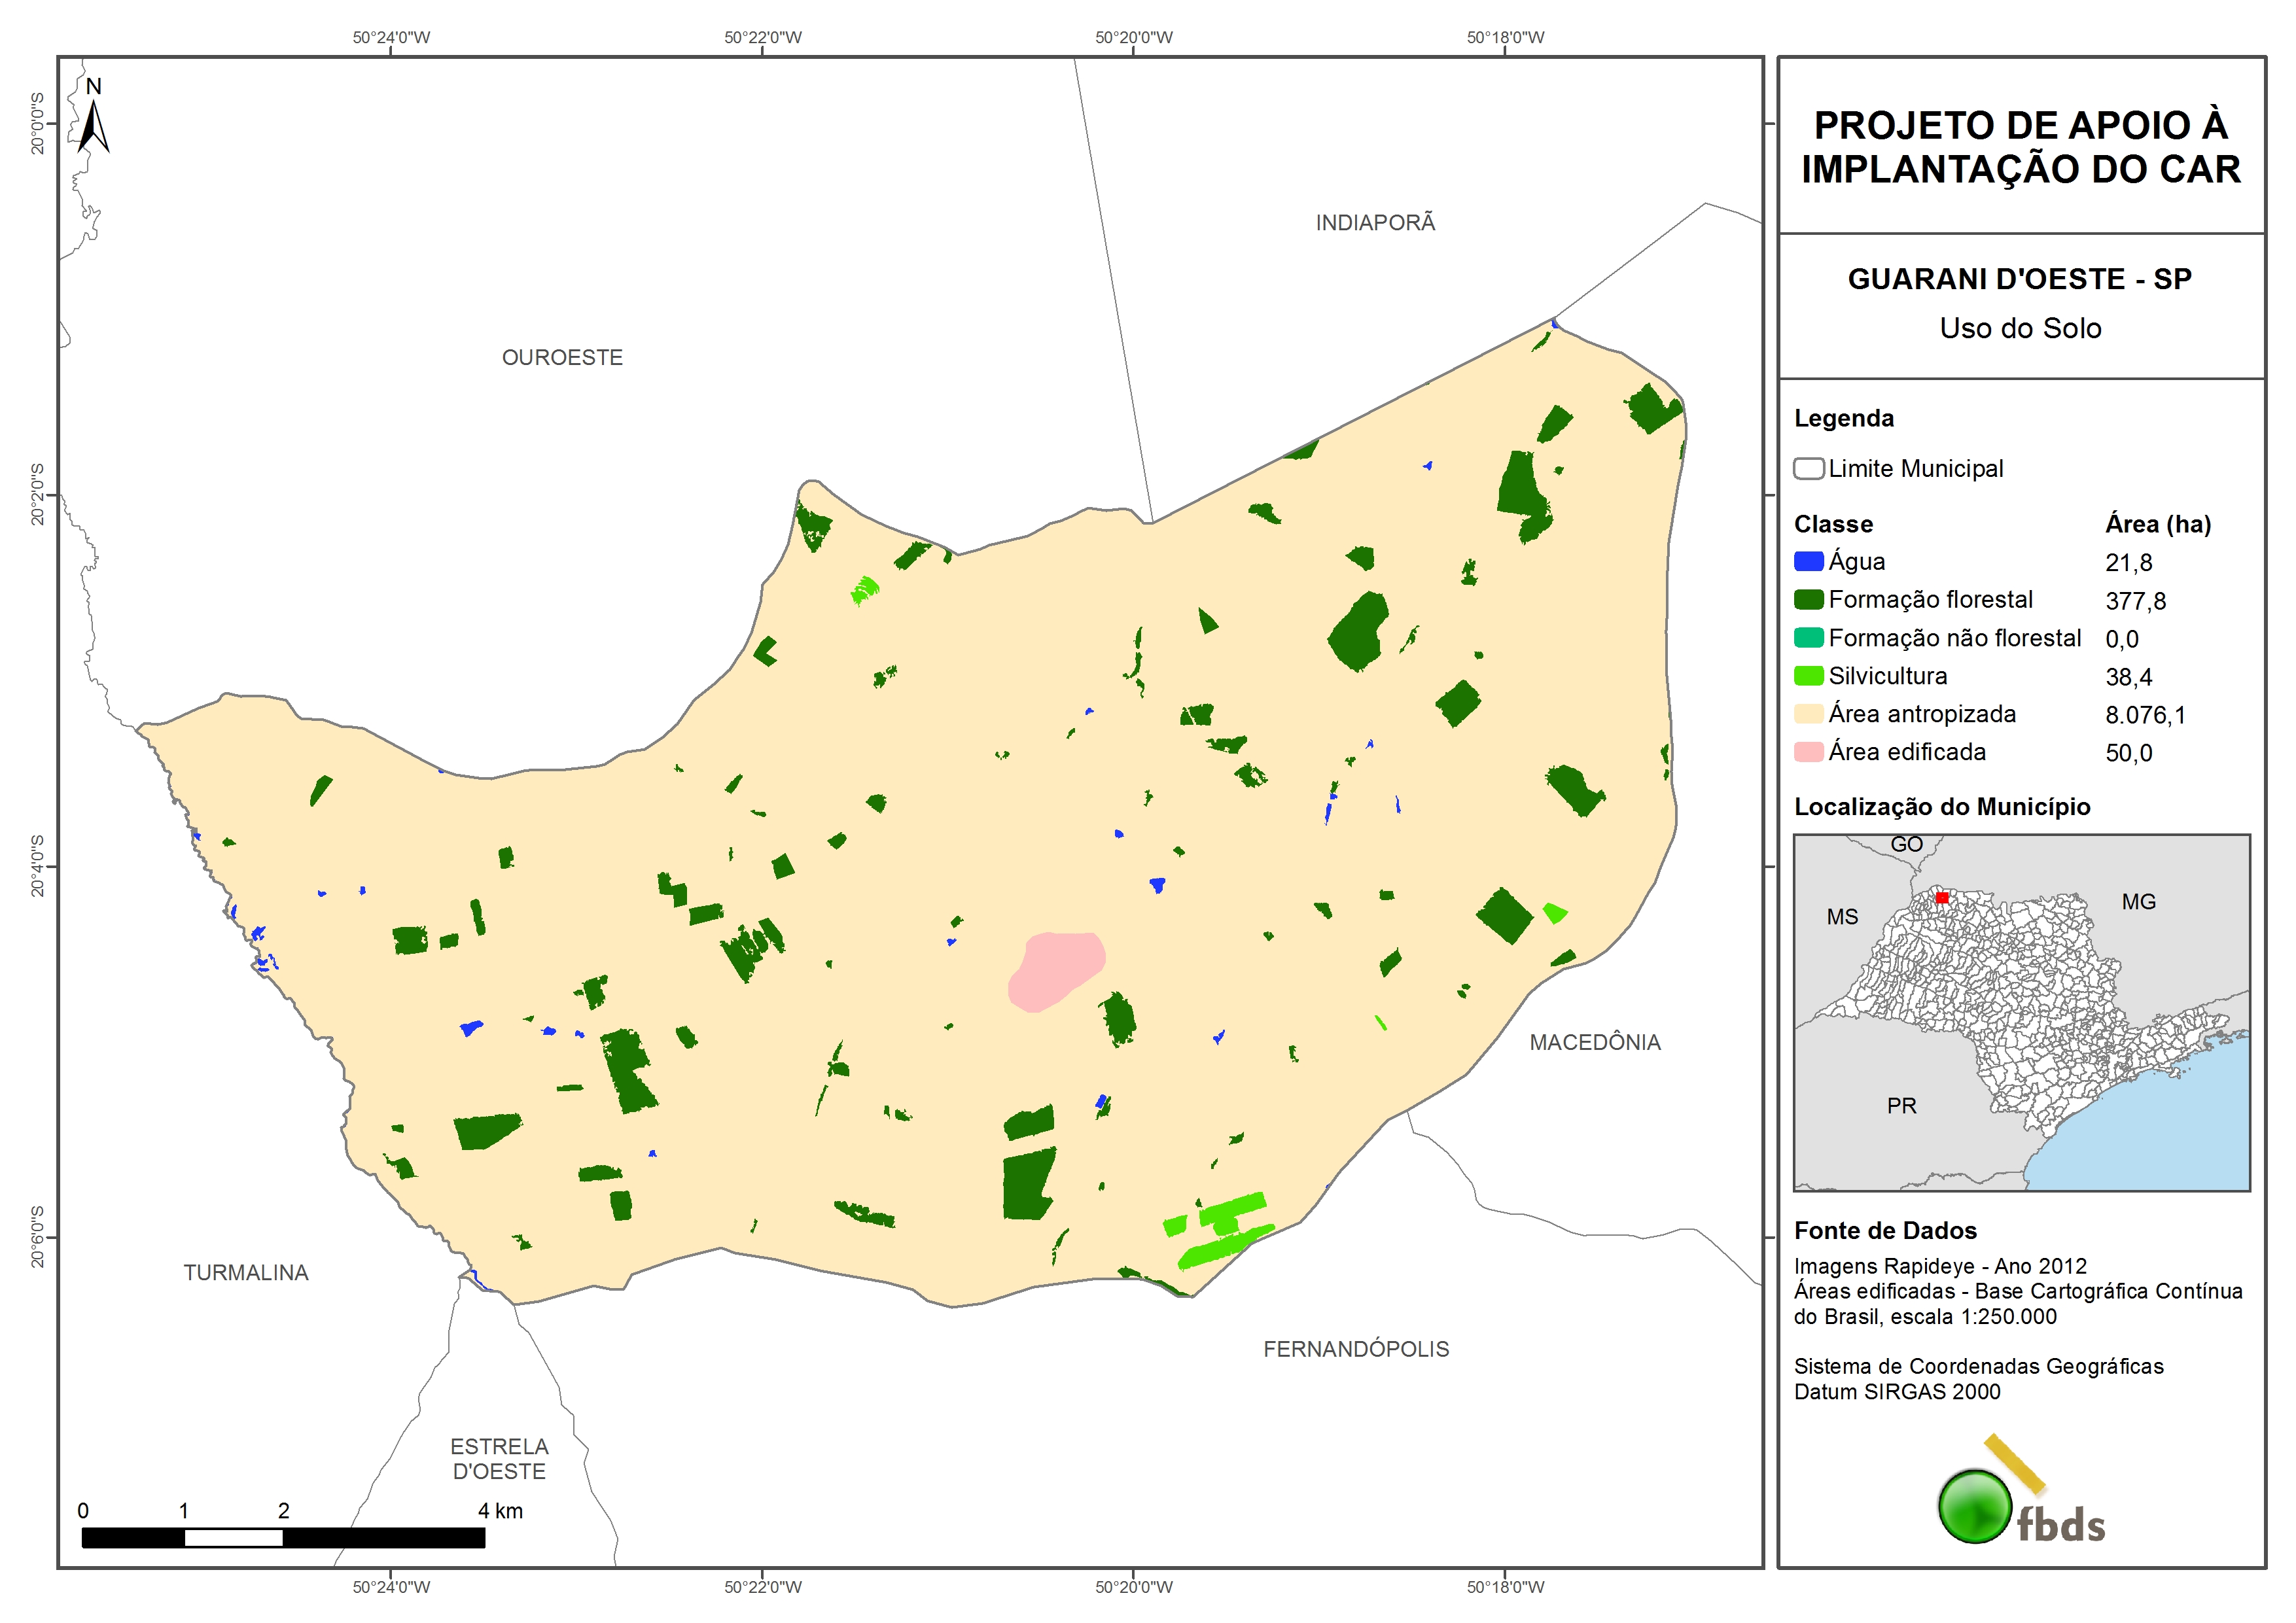The image size is (2296, 1623).
Task: Click the pink Área edificada legend swatch
Action: point(1808,751)
